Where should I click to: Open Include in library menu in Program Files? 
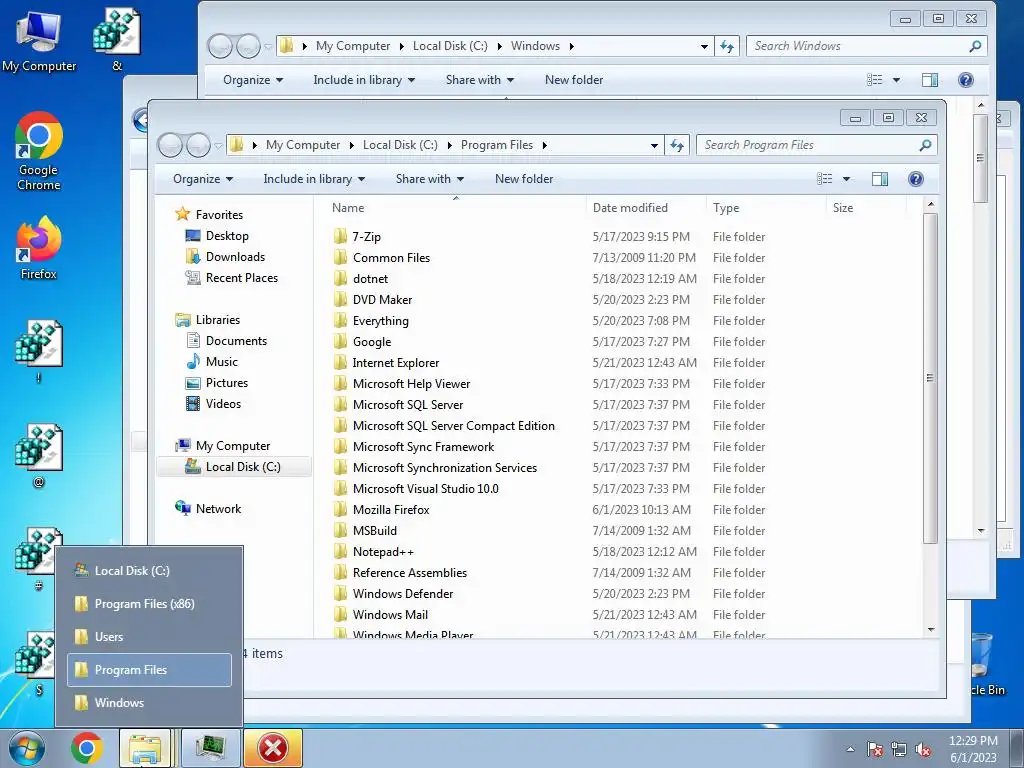click(x=314, y=179)
